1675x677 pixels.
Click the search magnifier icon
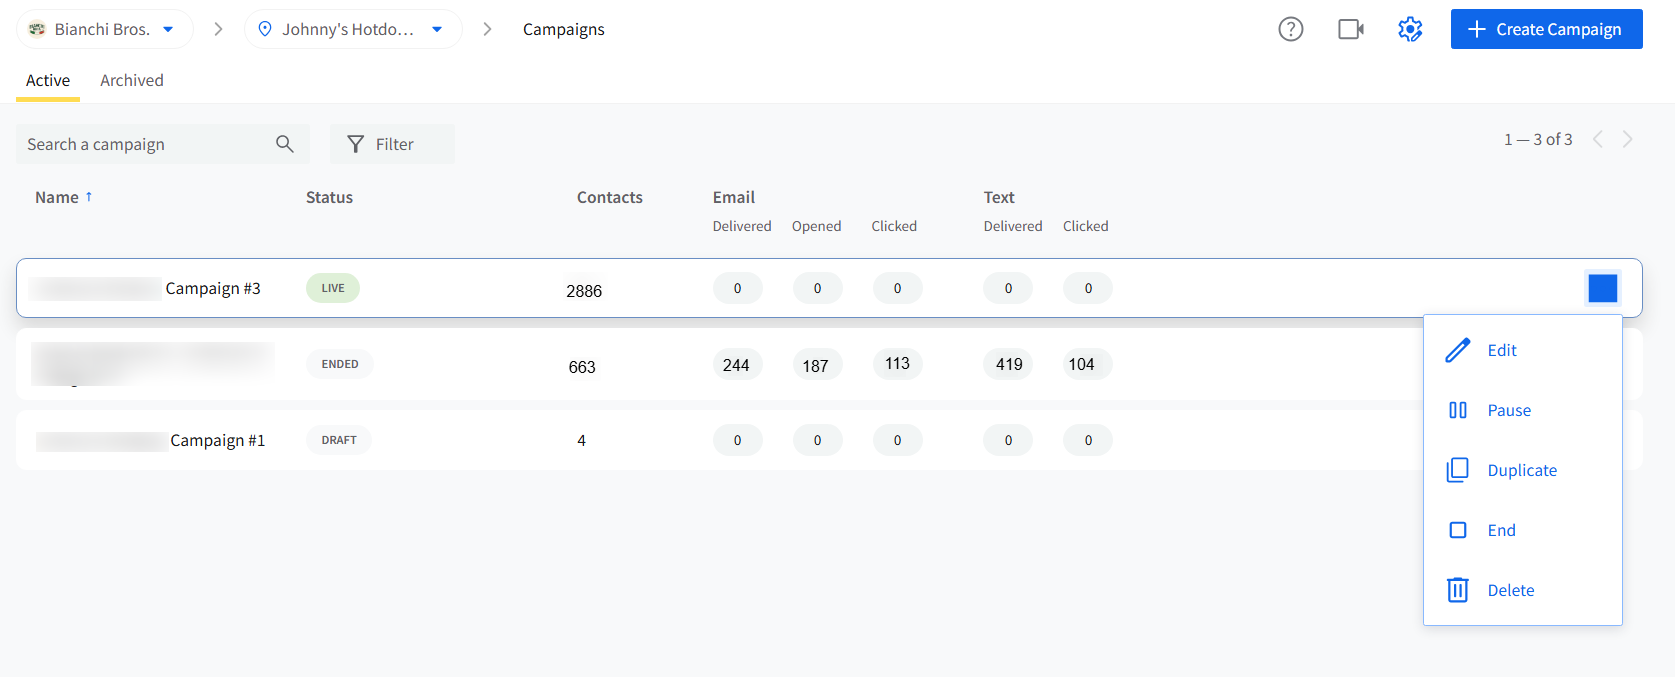click(285, 144)
